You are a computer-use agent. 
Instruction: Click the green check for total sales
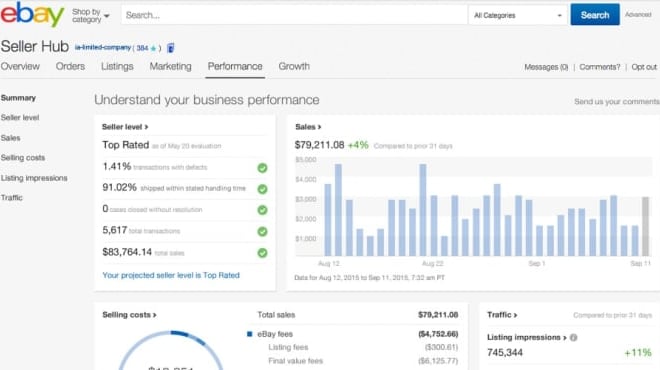click(262, 253)
